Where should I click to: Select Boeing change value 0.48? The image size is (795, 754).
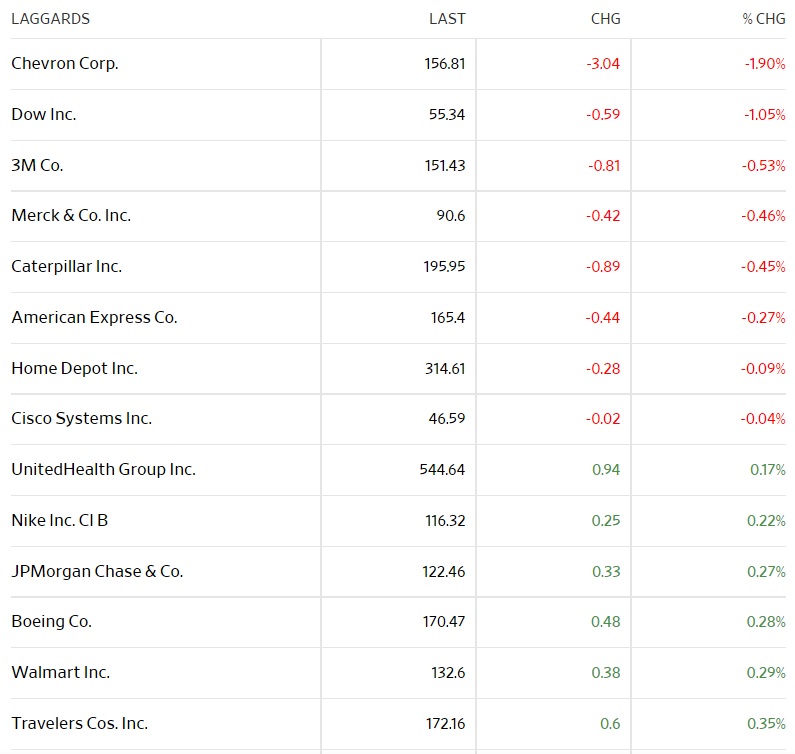coord(605,622)
